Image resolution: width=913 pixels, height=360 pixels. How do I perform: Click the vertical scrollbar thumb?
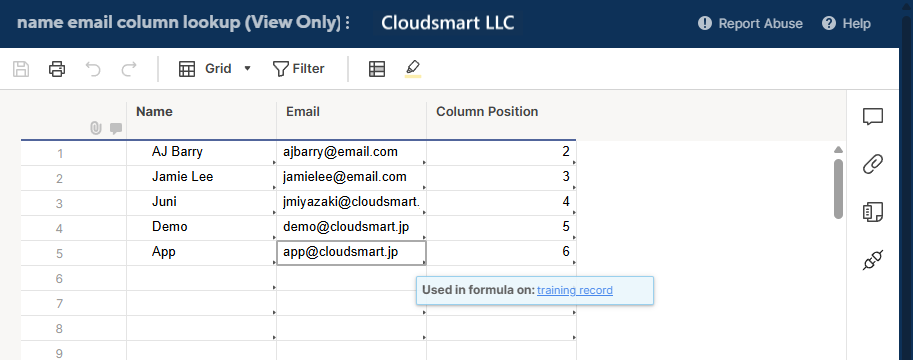pyautogui.click(x=838, y=189)
